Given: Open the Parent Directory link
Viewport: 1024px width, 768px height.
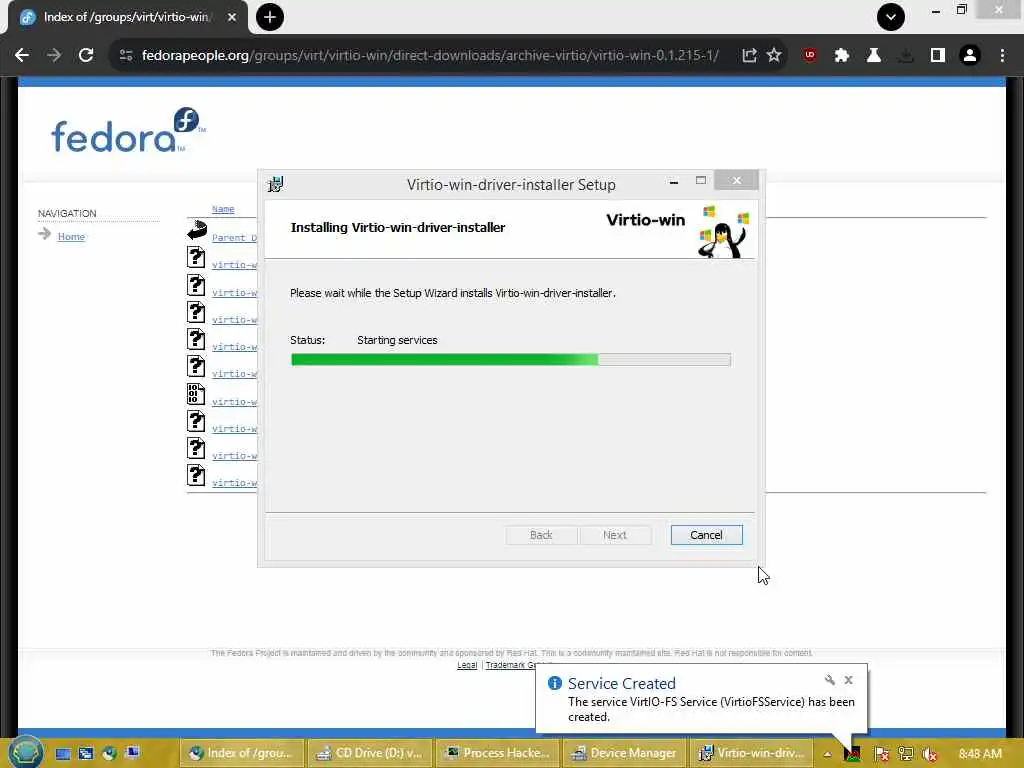Looking at the screenshot, I should pos(234,238).
